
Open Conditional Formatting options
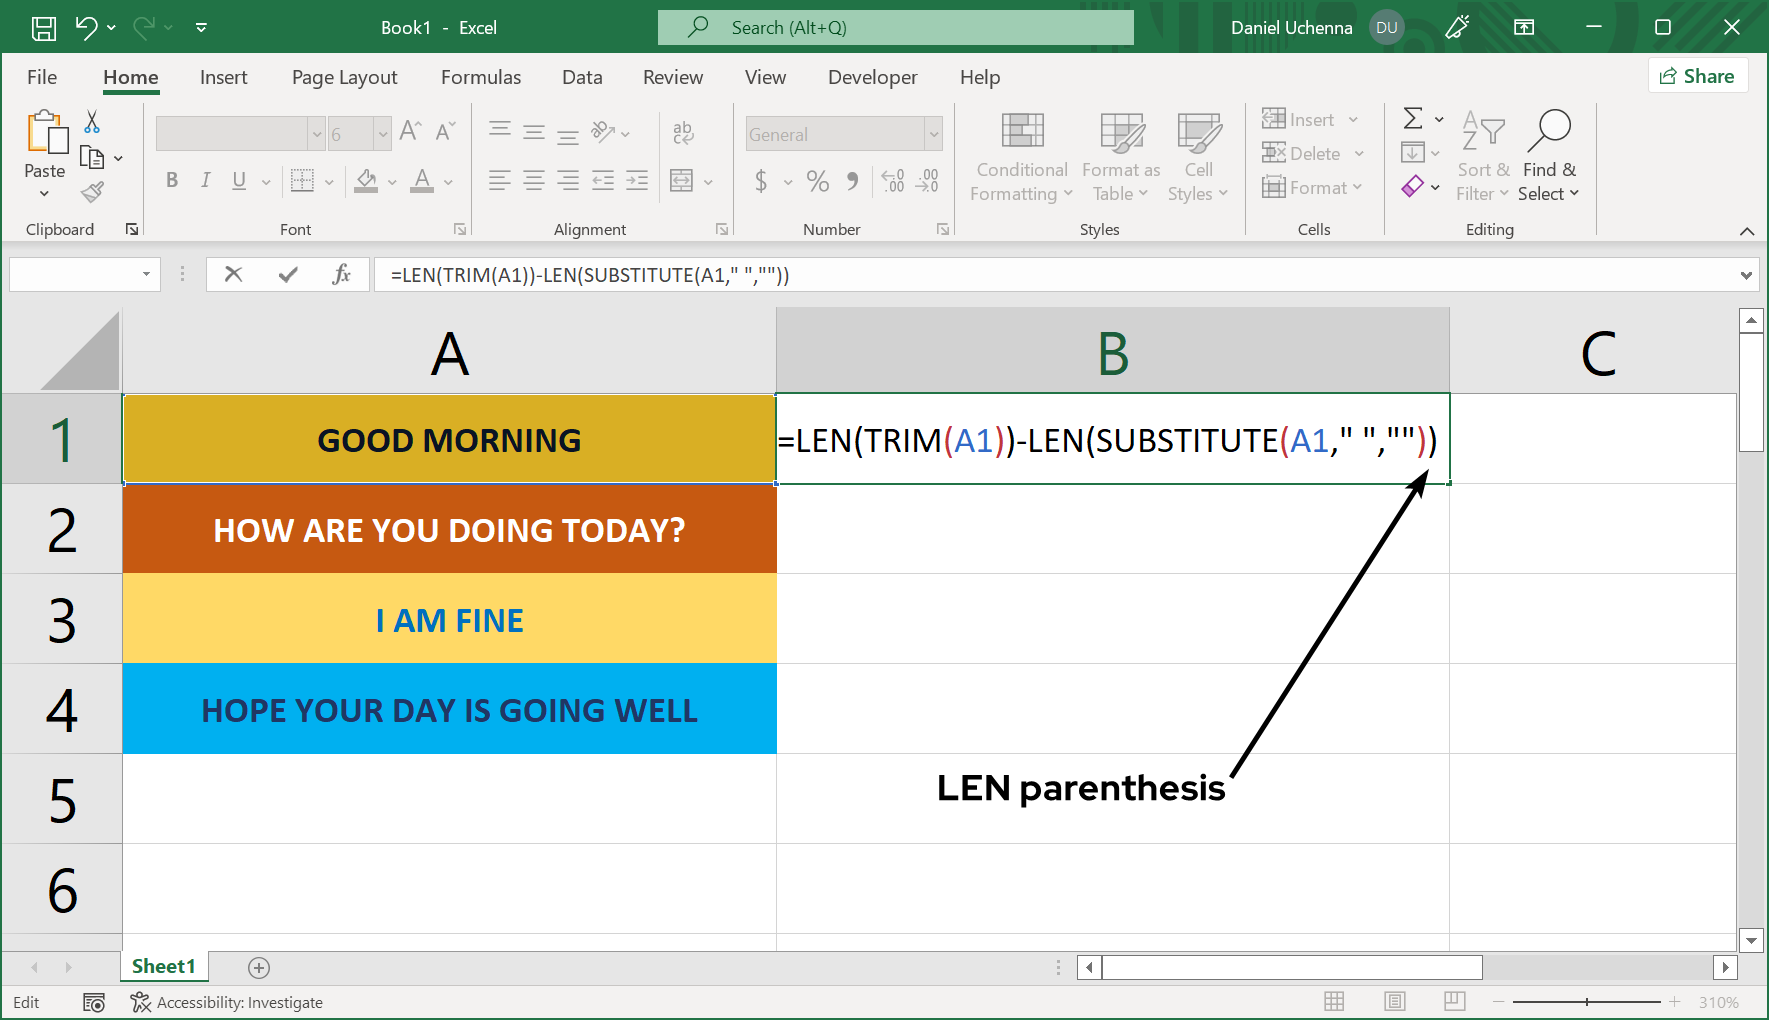(1020, 156)
